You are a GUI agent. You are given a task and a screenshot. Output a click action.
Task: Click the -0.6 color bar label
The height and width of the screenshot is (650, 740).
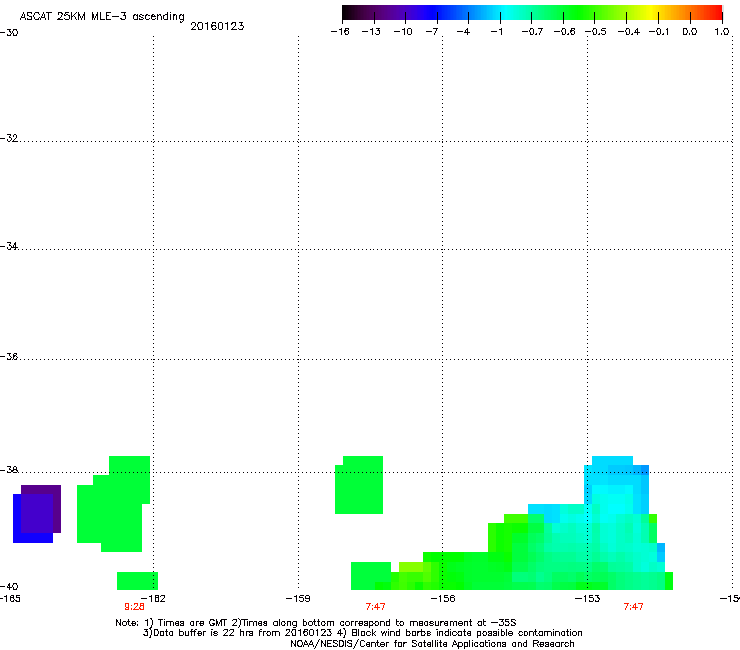[x=564, y=32]
